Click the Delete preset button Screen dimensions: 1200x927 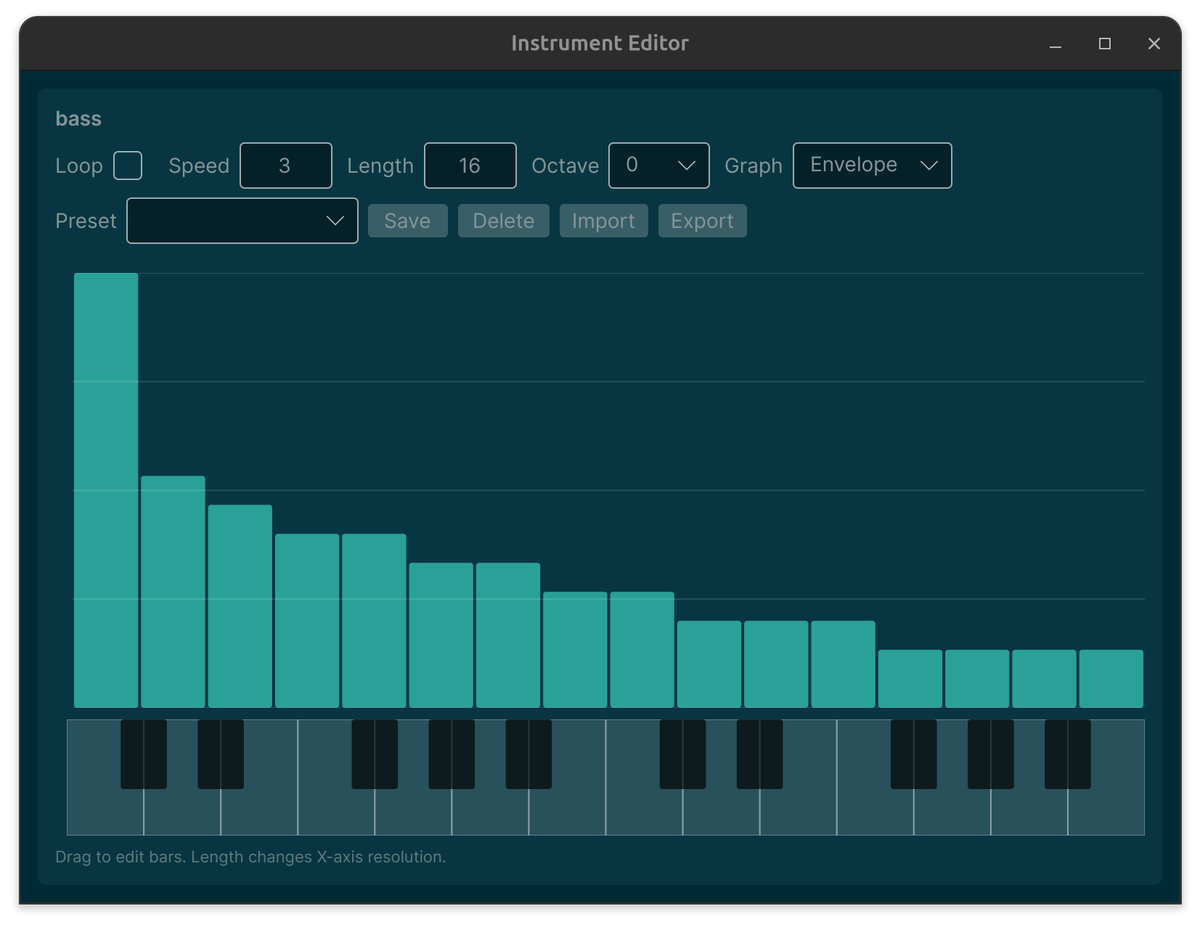pyautogui.click(x=503, y=221)
